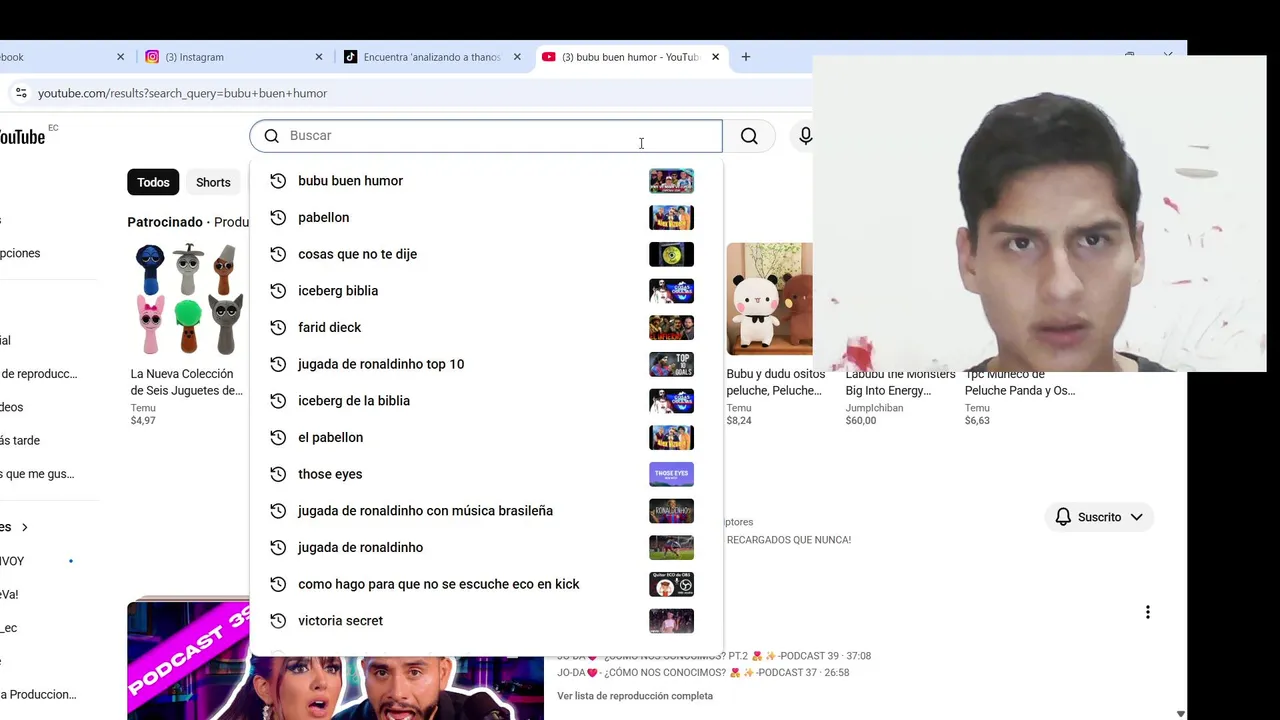Choose suggestion 'those eyes'
Screen dimensions: 1280x720
[x=486, y=474]
